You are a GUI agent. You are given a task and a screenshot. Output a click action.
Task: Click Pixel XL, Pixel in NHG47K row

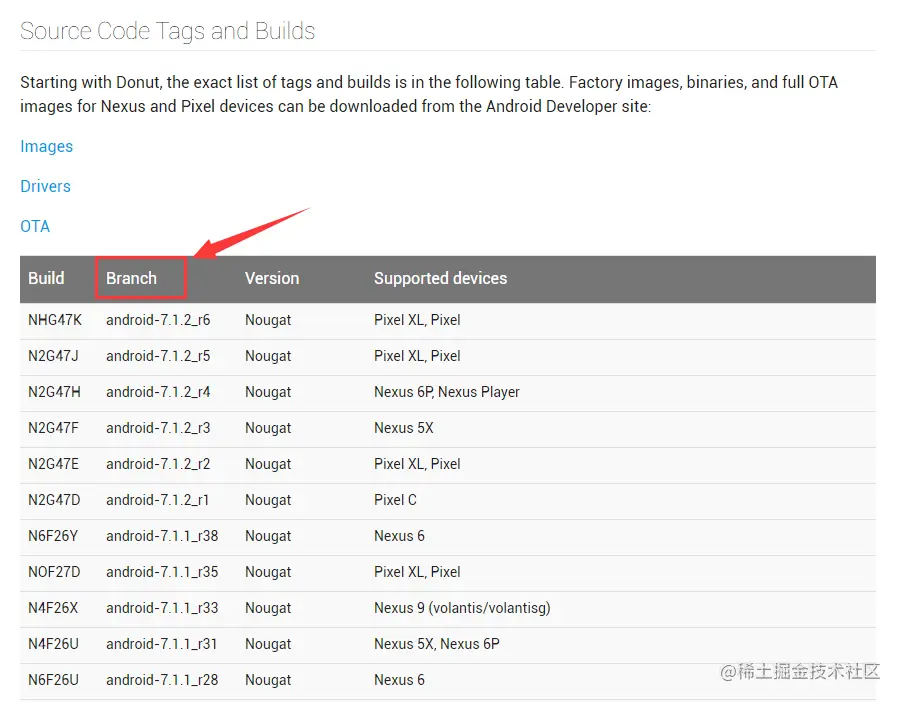[x=417, y=320]
